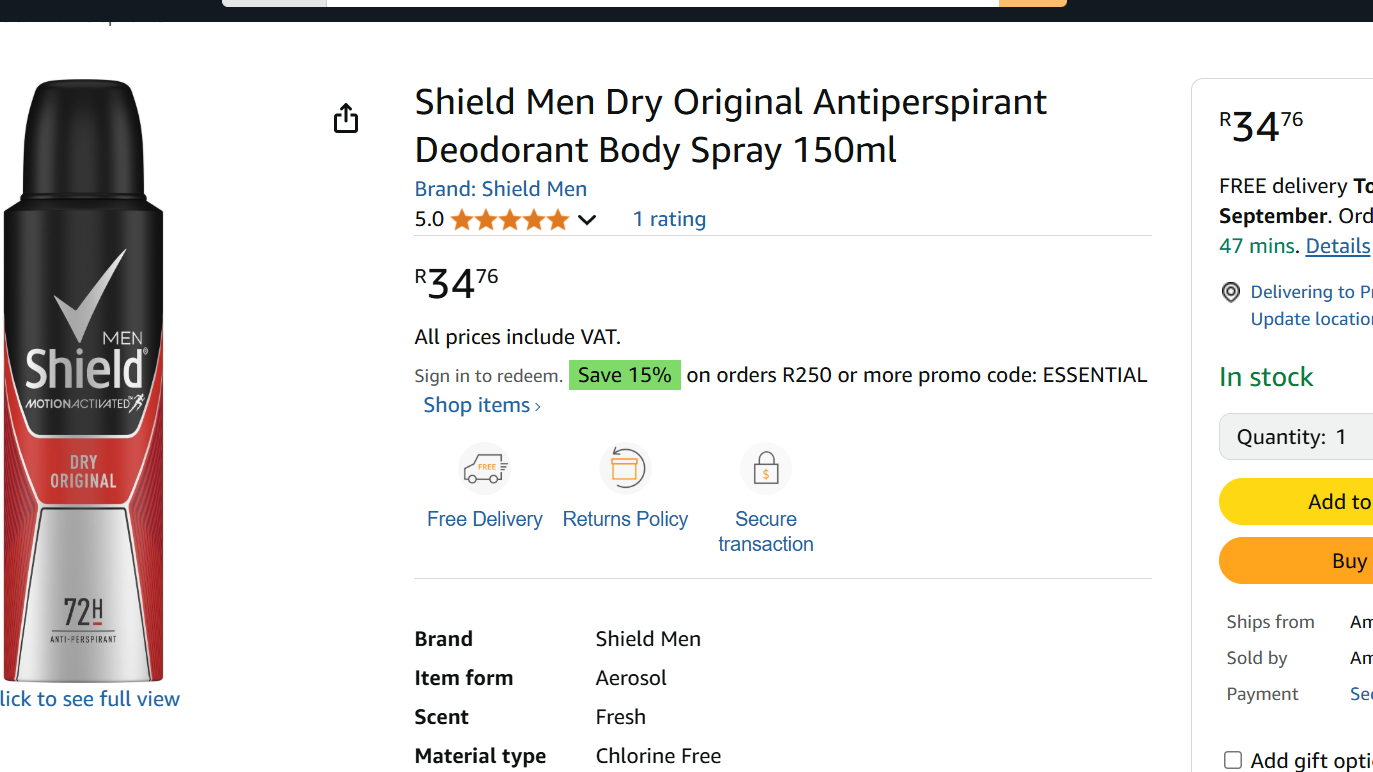Click the delivery location pin icon
Image resolution: width=1373 pixels, height=772 pixels.
coord(1231,292)
